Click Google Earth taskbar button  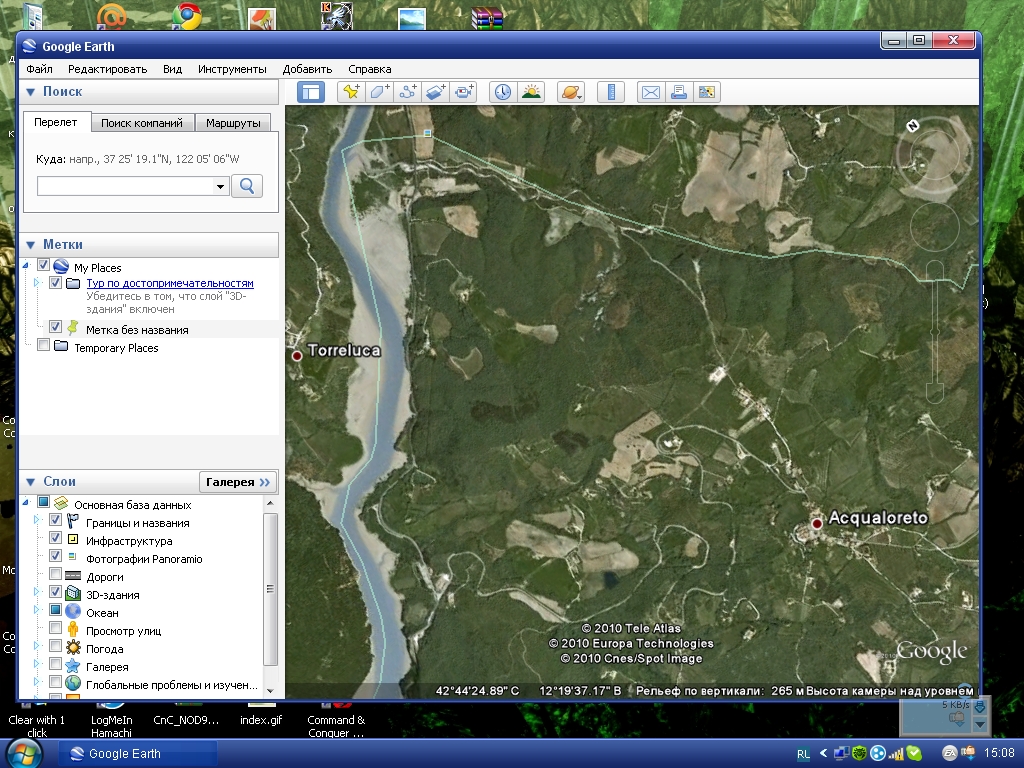point(138,754)
